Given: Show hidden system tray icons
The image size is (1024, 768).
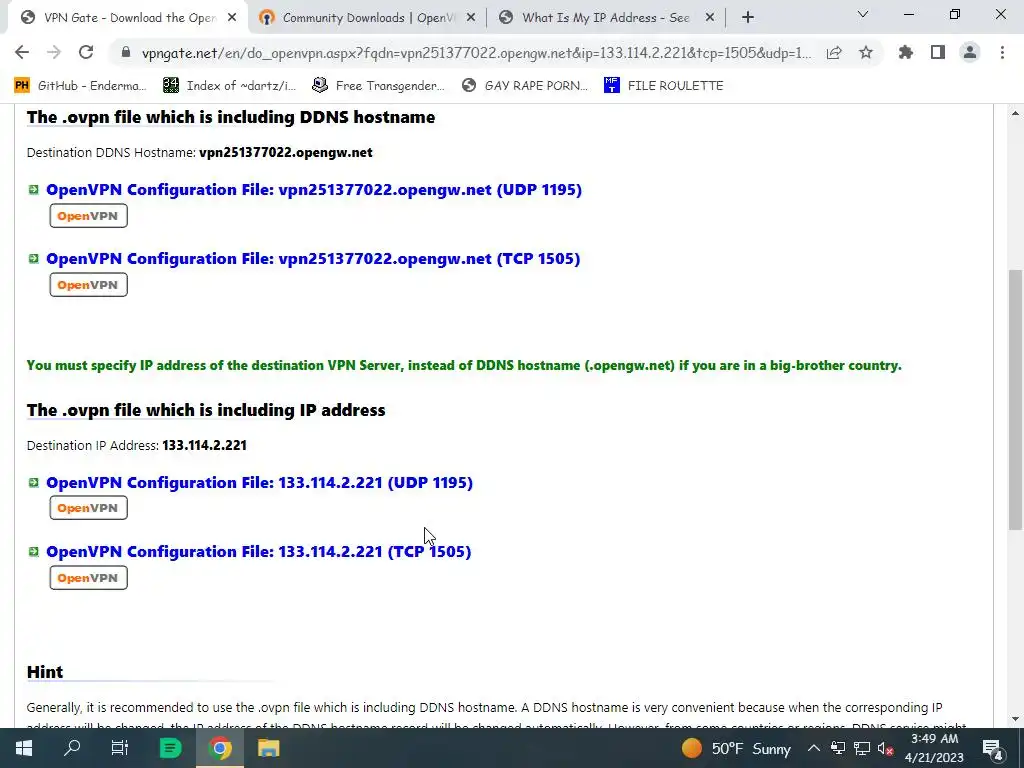Looking at the screenshot, I should [x=814, y=748].
